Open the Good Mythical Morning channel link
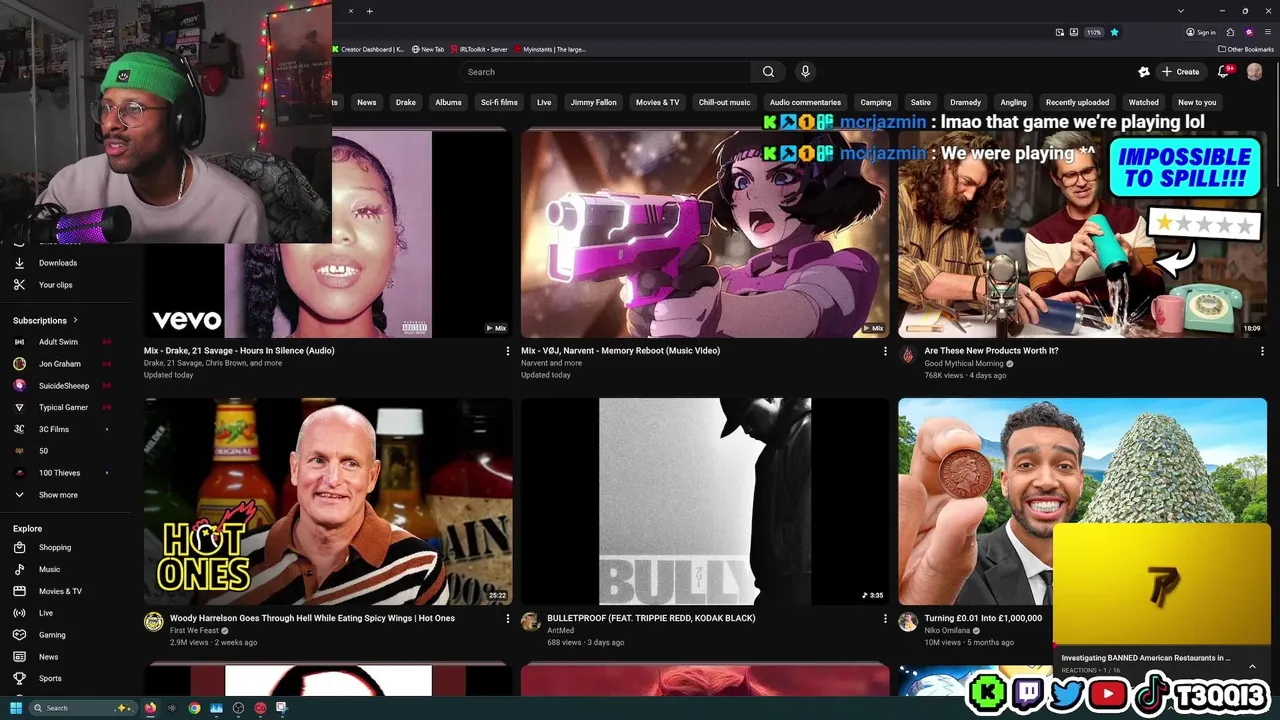 click(x=964, y=363)
